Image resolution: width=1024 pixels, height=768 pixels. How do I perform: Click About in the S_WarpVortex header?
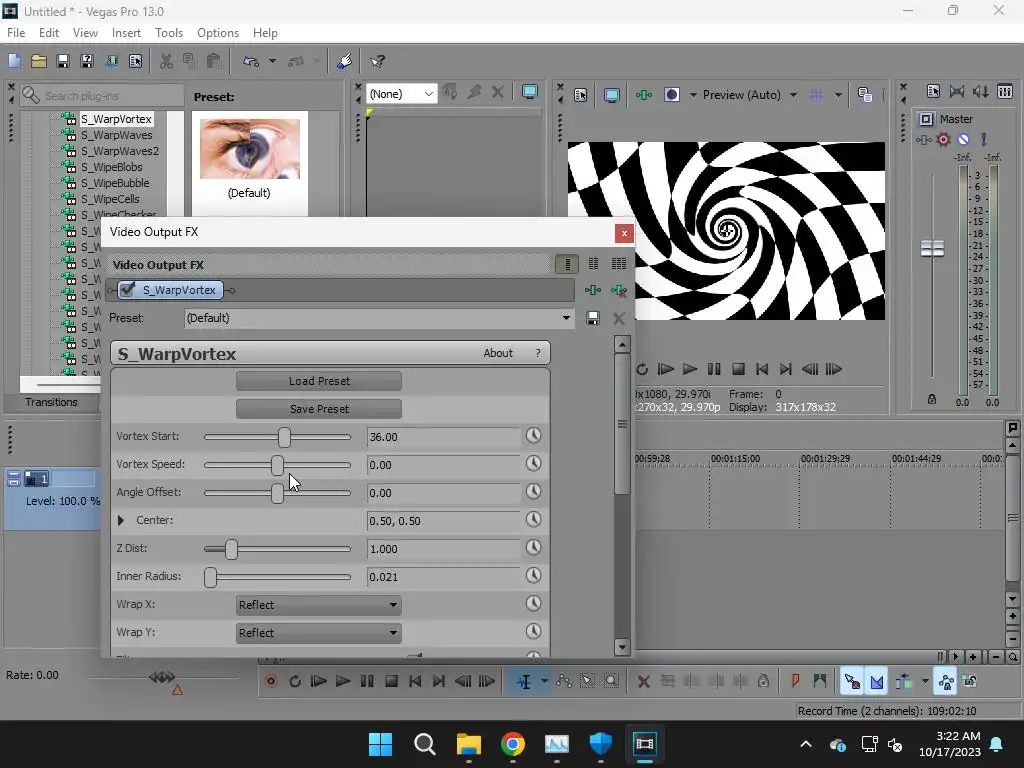click(x=498, y=353)
